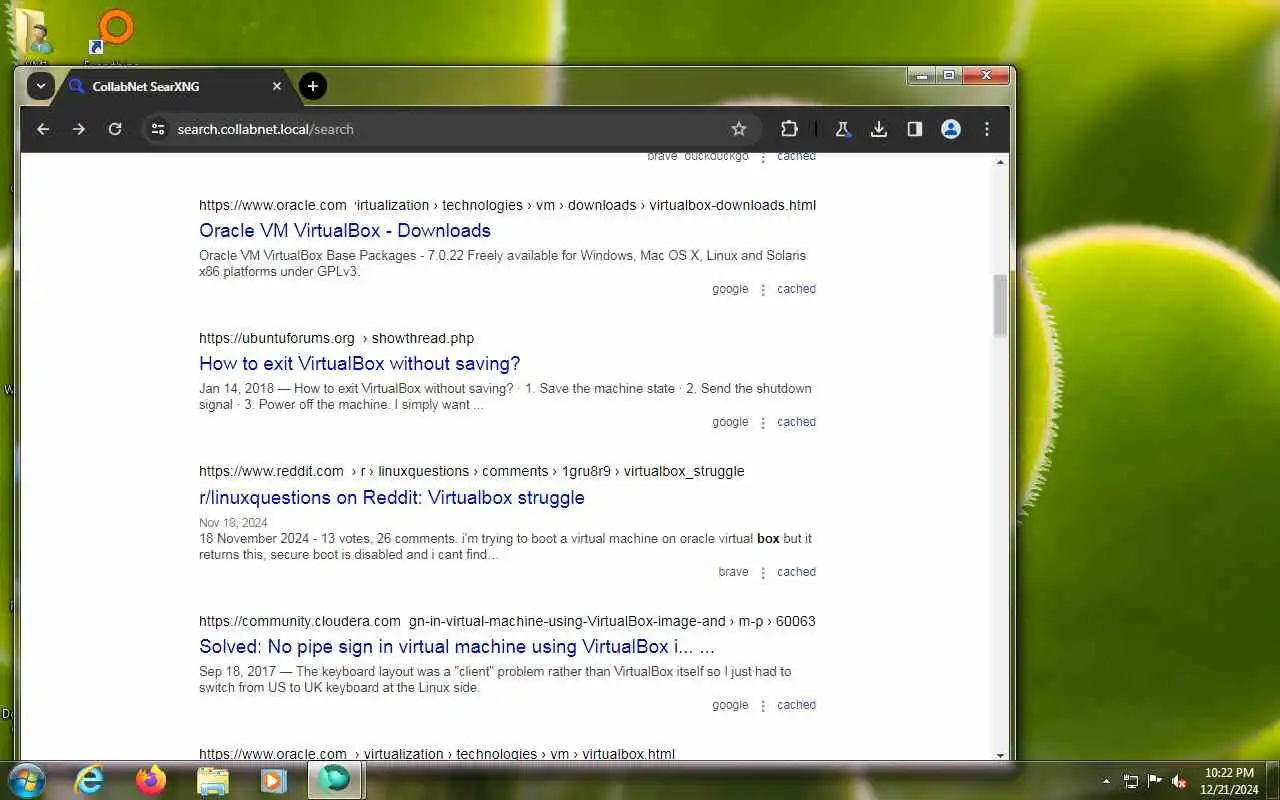
Task: Open the Windows Start menu
Action: tap(25, 780)
